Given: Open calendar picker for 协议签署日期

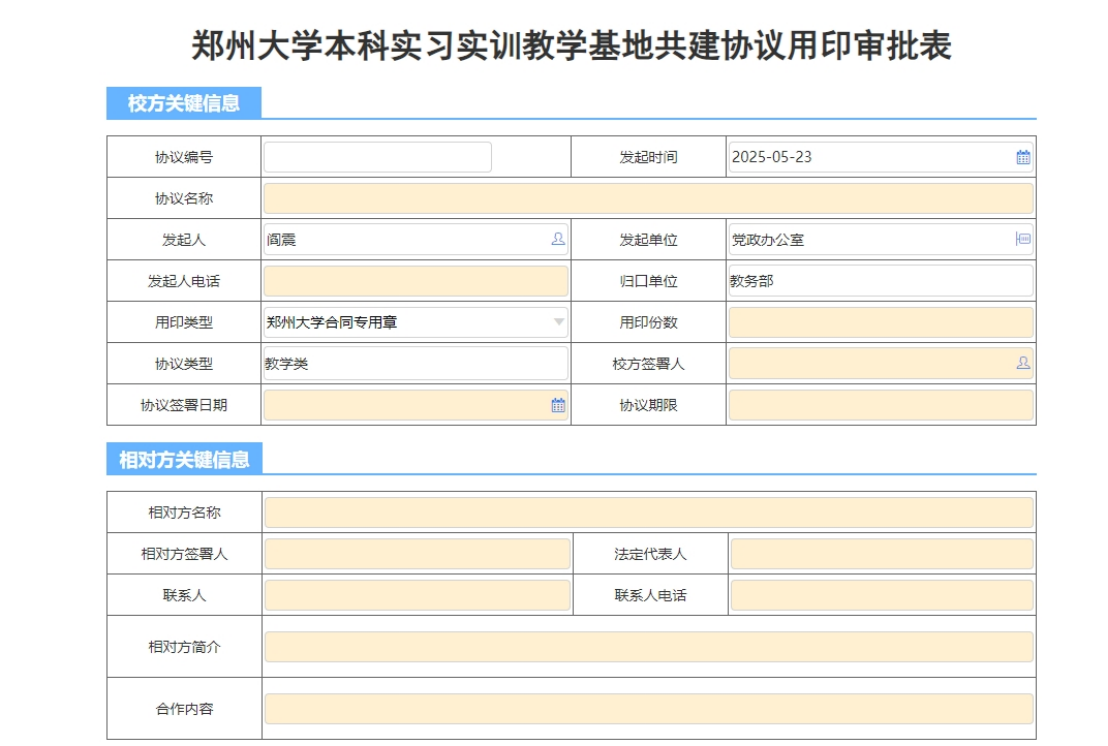Looking at the screenshot, I should coord(558,405).
